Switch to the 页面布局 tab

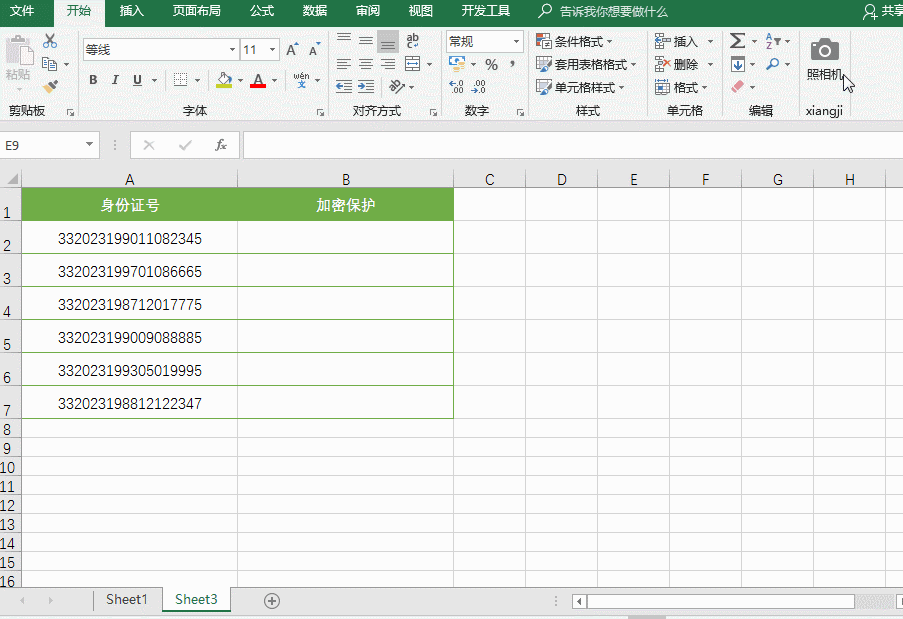click(x=196, y=12)
